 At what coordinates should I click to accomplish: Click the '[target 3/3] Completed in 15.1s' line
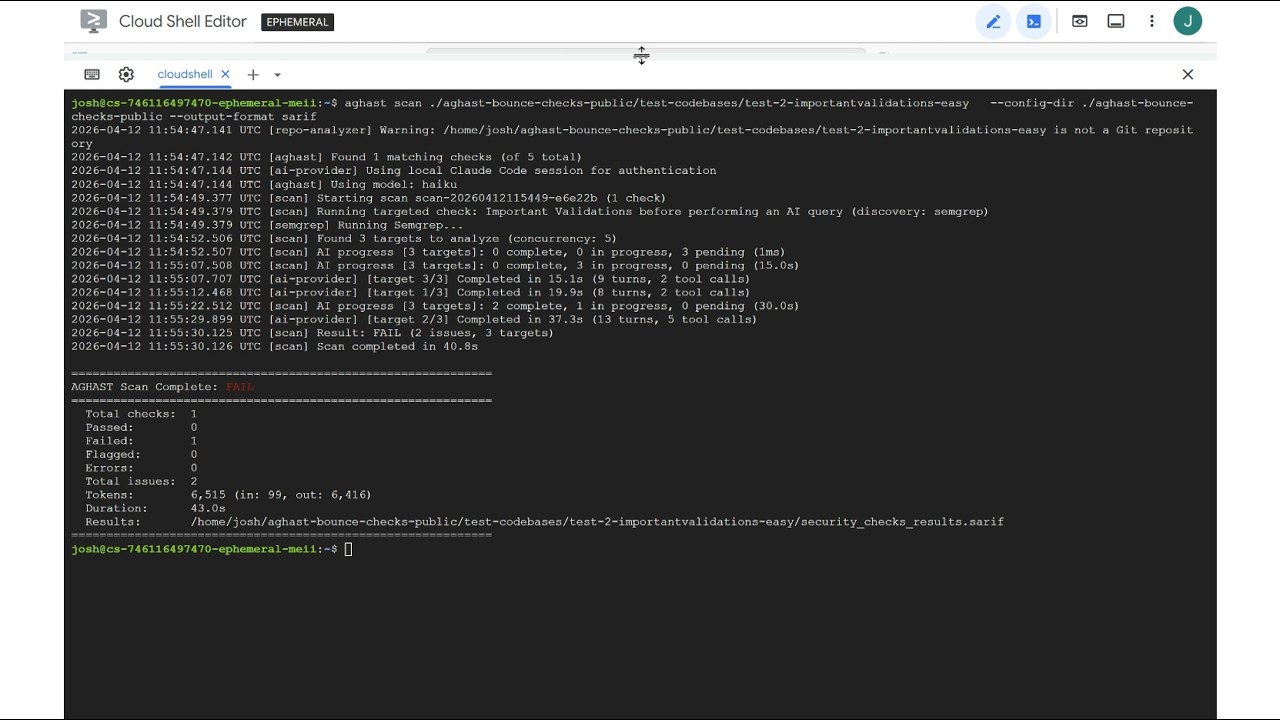coord(410,279)
